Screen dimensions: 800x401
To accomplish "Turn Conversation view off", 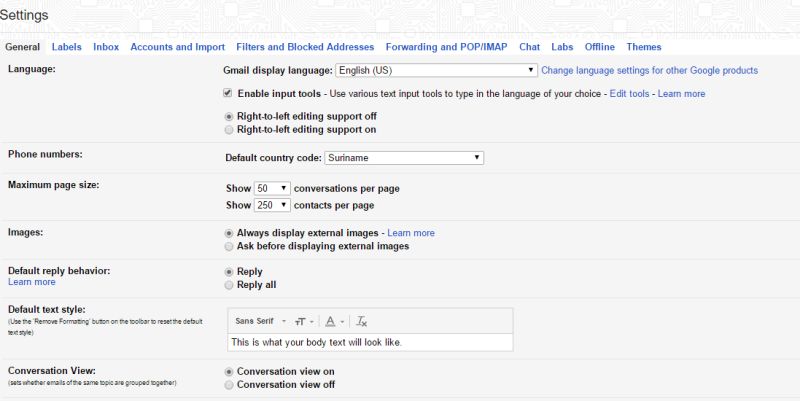I will 229,385.
